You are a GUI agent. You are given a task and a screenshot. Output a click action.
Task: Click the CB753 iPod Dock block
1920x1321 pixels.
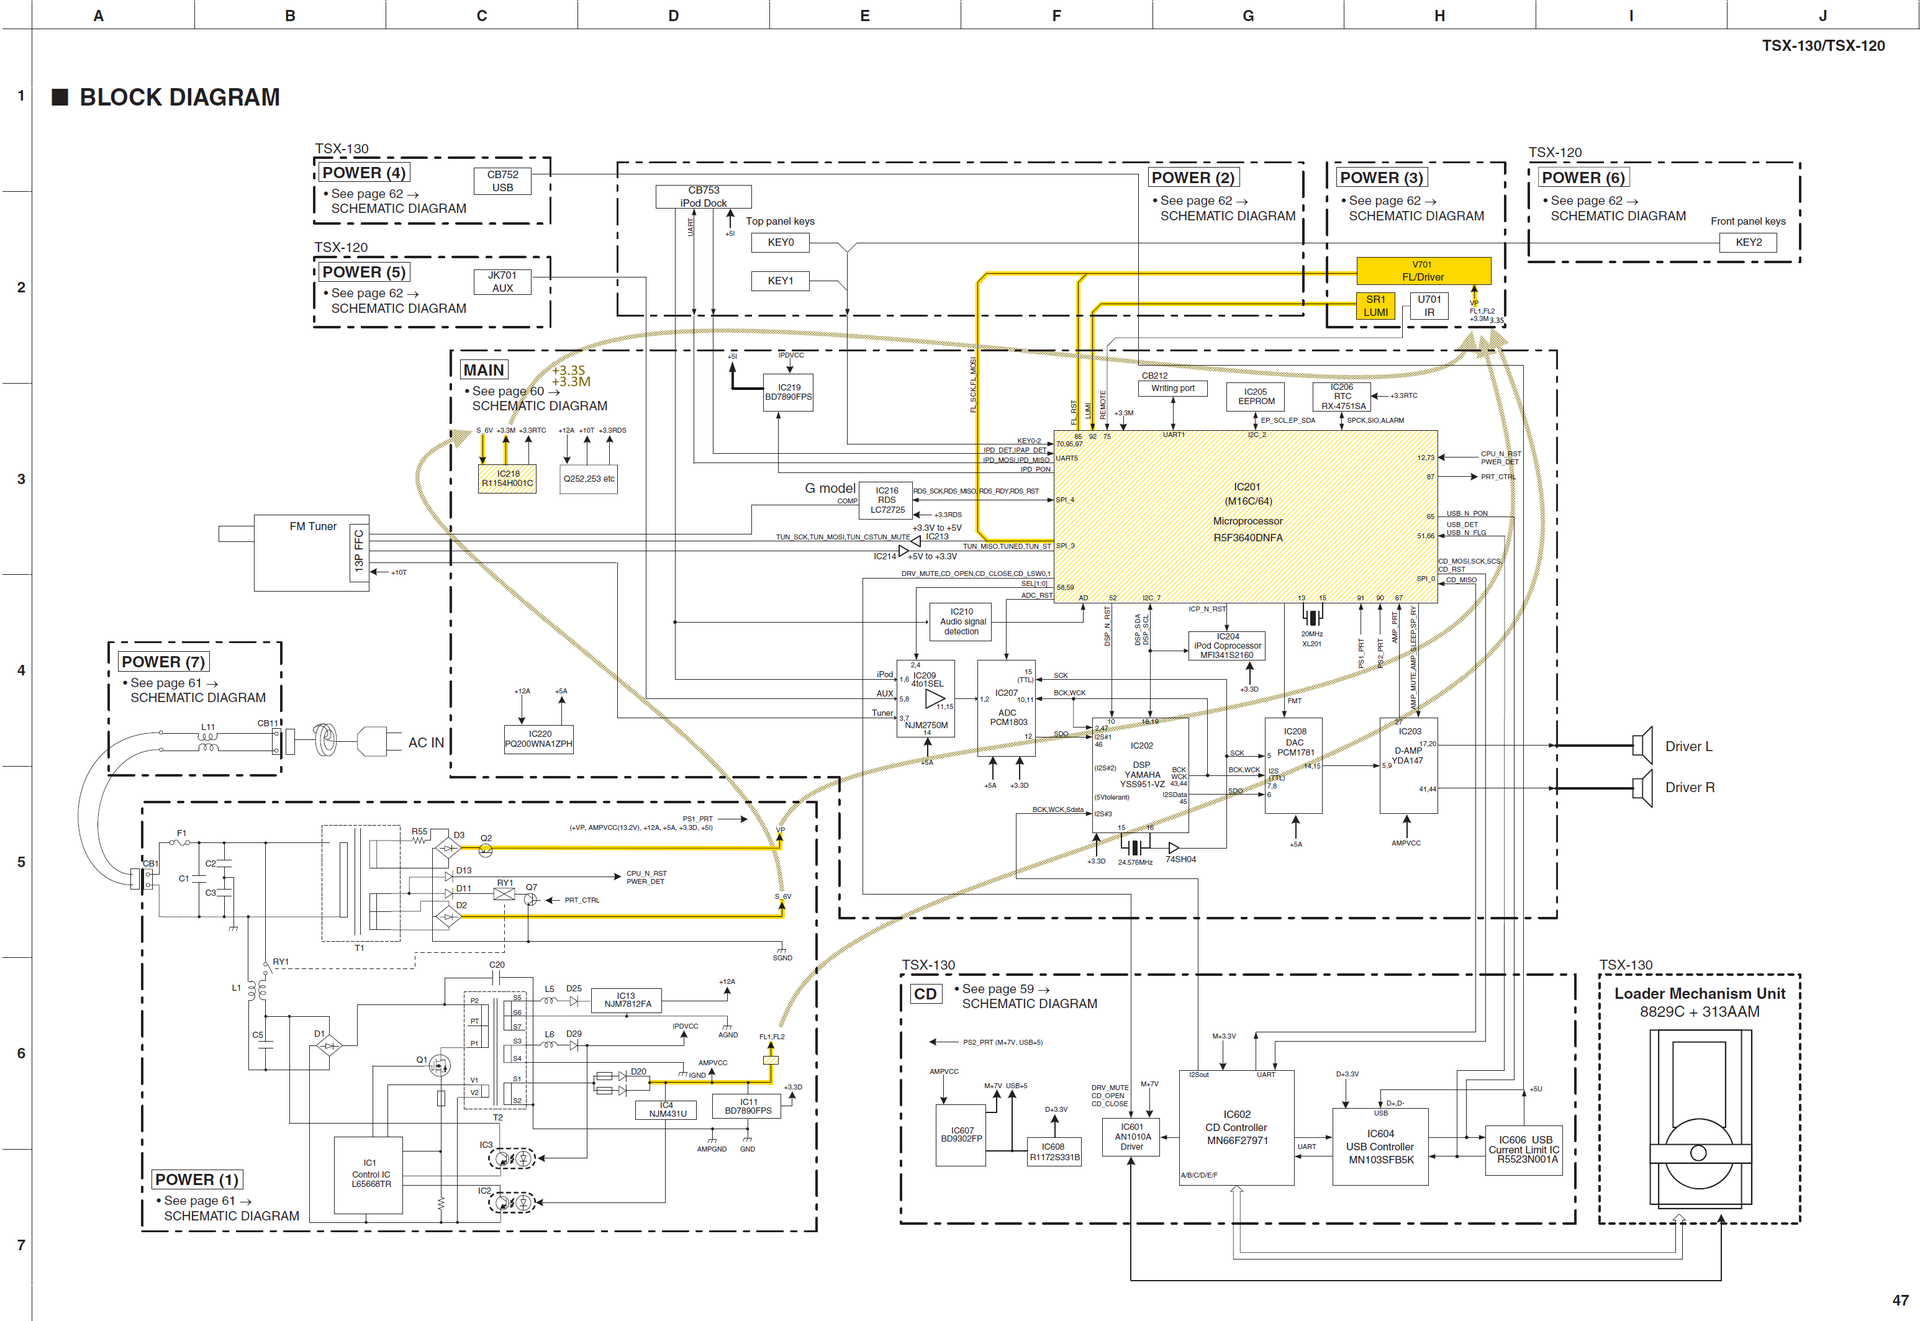click(703, 196)
